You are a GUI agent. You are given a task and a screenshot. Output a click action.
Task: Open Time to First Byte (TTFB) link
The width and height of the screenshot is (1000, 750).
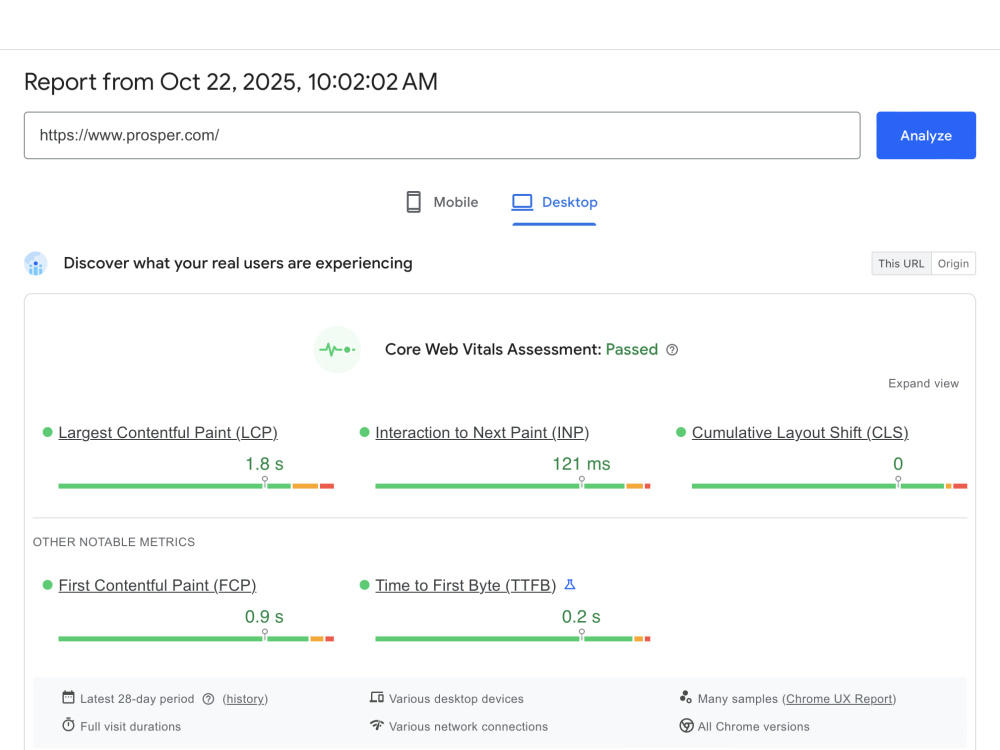pyautogui.click(x=466, y=585)
